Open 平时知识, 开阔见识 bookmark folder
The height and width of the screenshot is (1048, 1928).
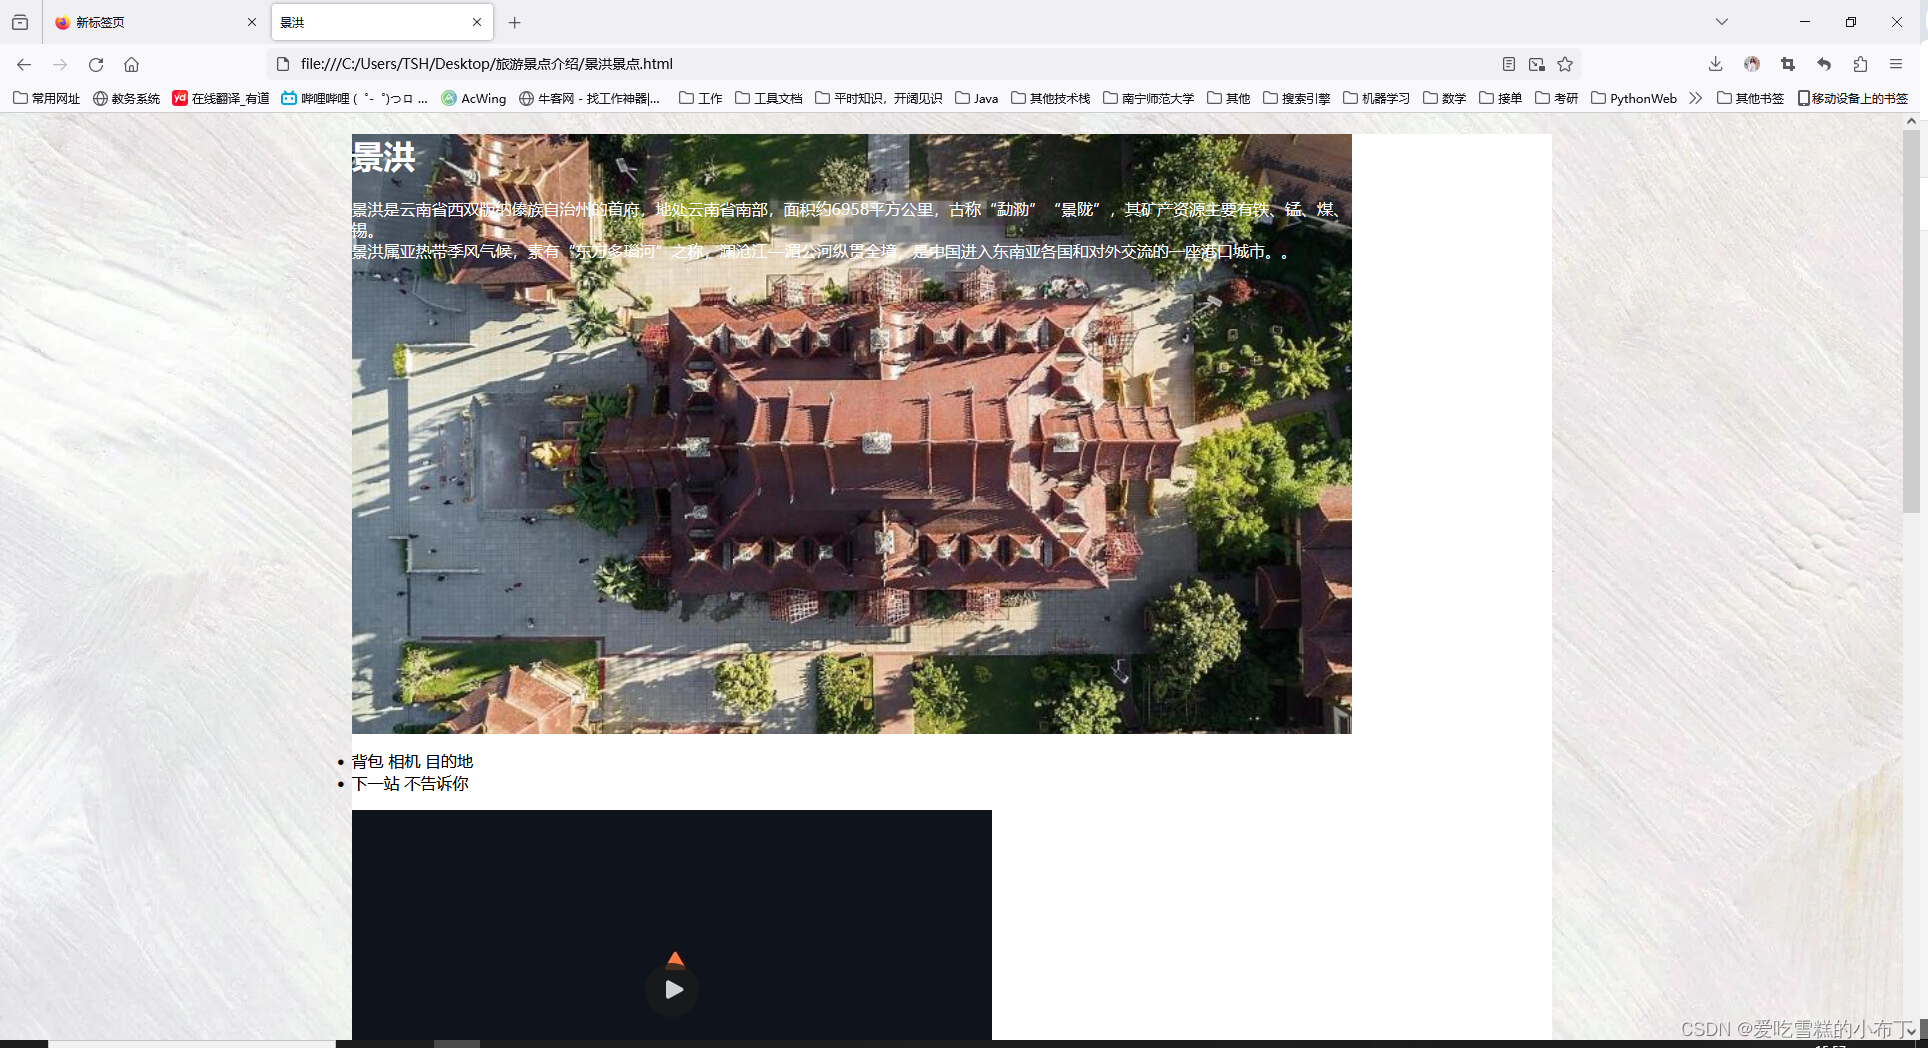coord(878,98)
